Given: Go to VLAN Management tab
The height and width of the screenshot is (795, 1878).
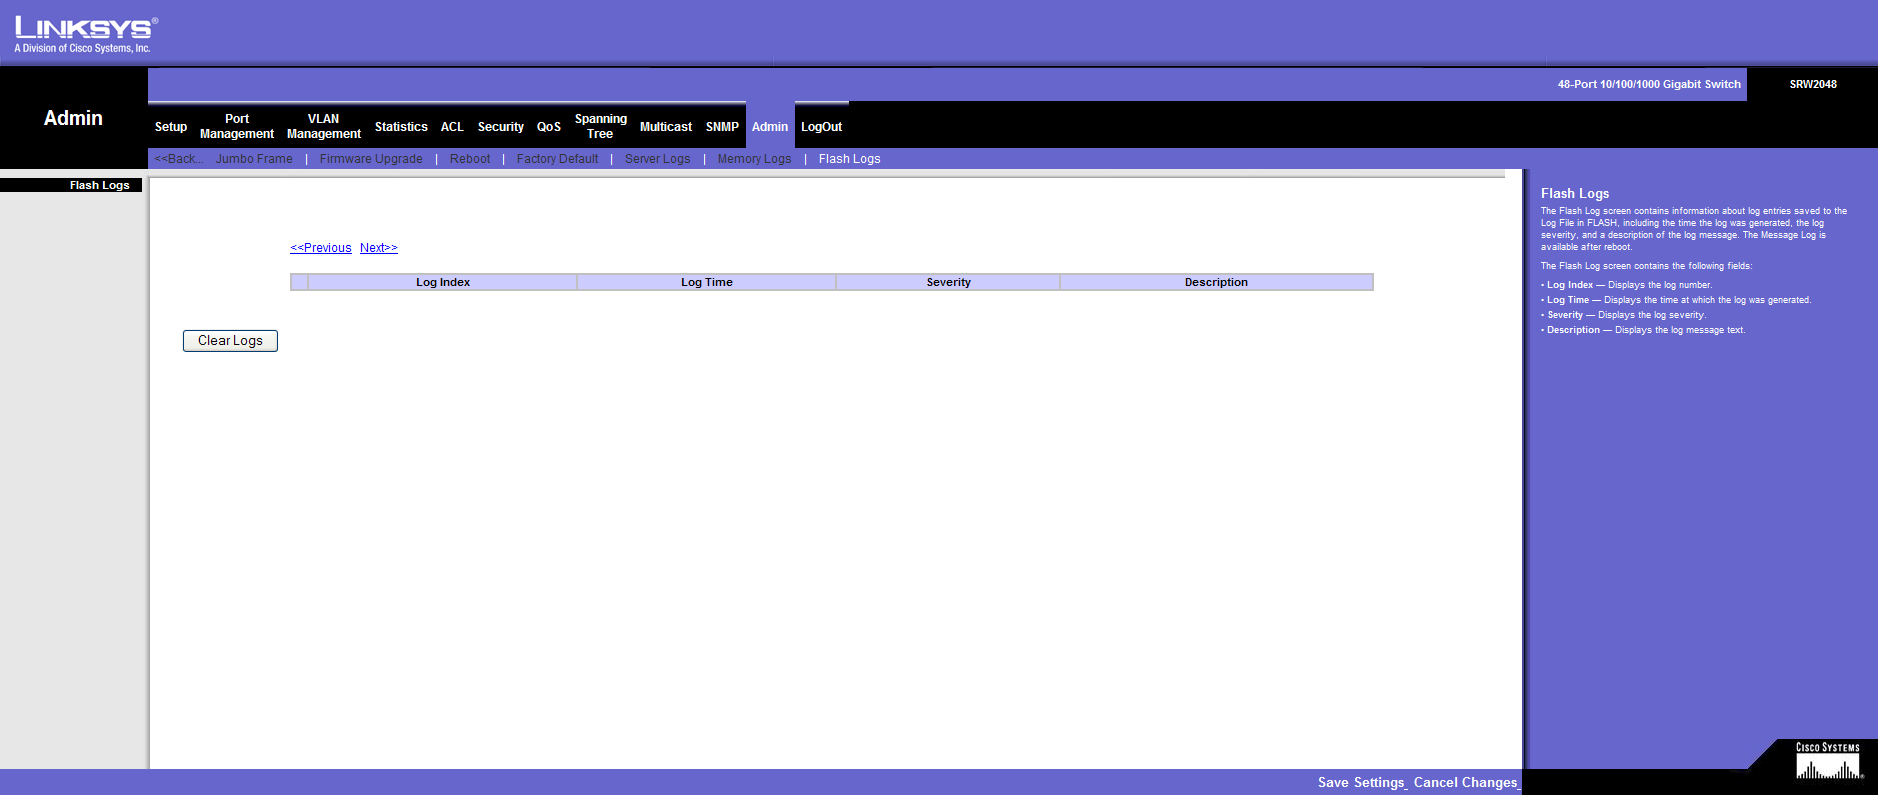Looking at the screenshot, I should [x=323, y=126].
